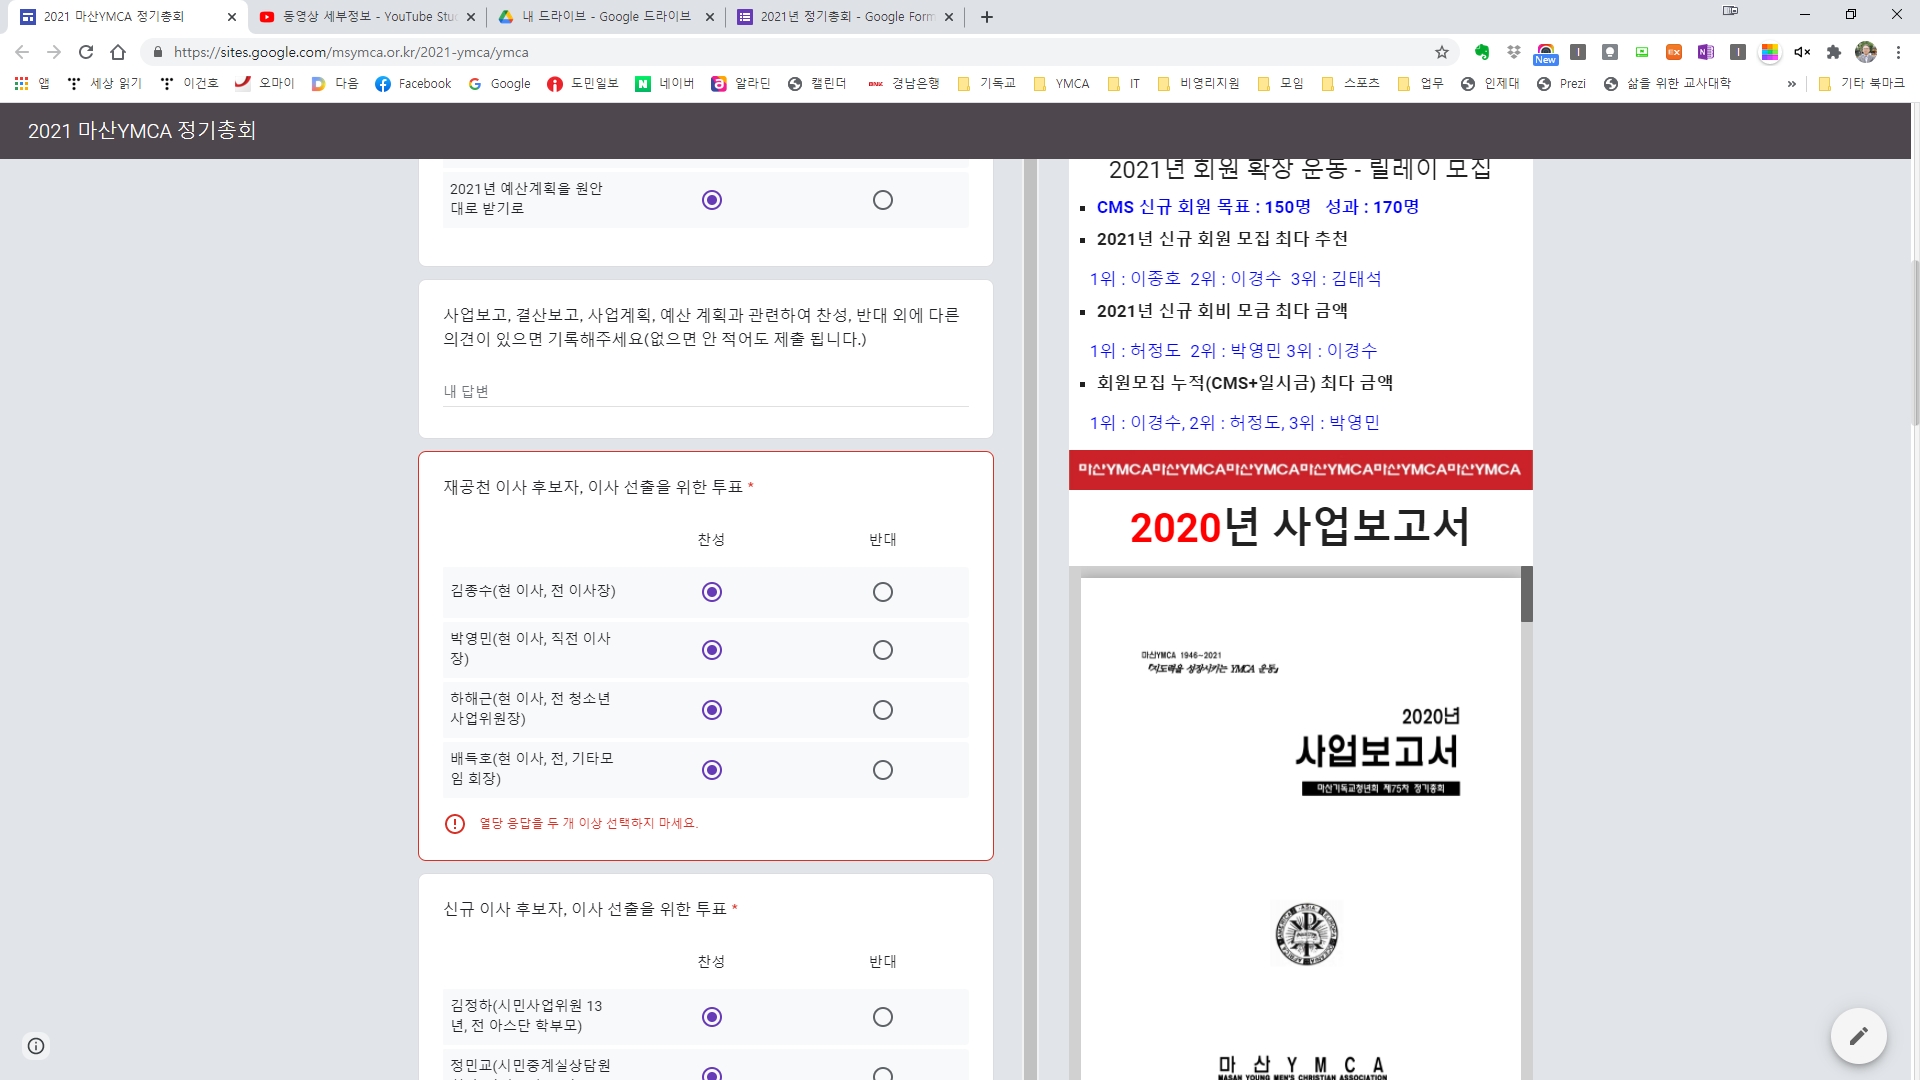Click the embedded report document scrollbar

click(1526, 594)
